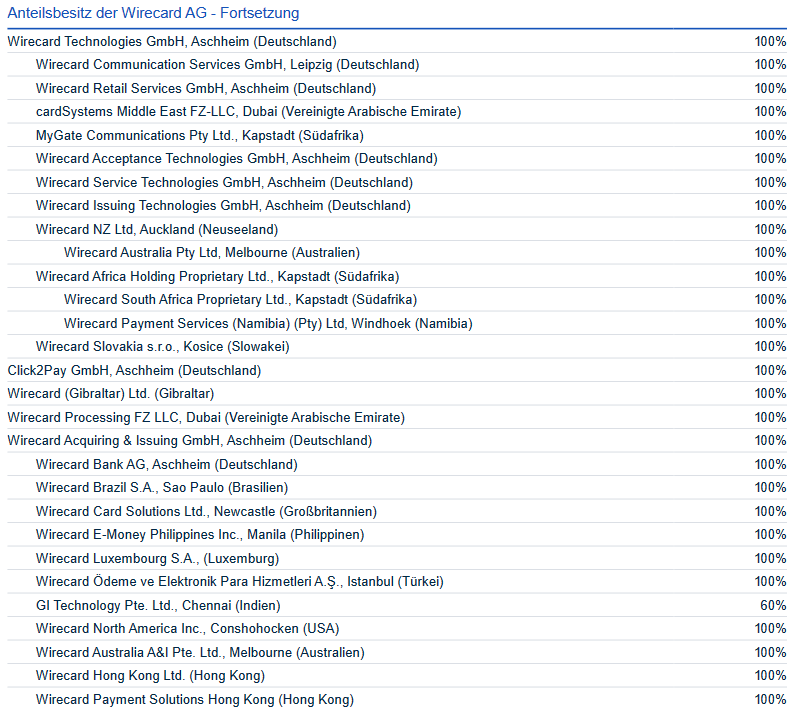
Task: Click 'Wirecard Retail Services GmbH, Aschheim' row
Action: coord(397,88)
